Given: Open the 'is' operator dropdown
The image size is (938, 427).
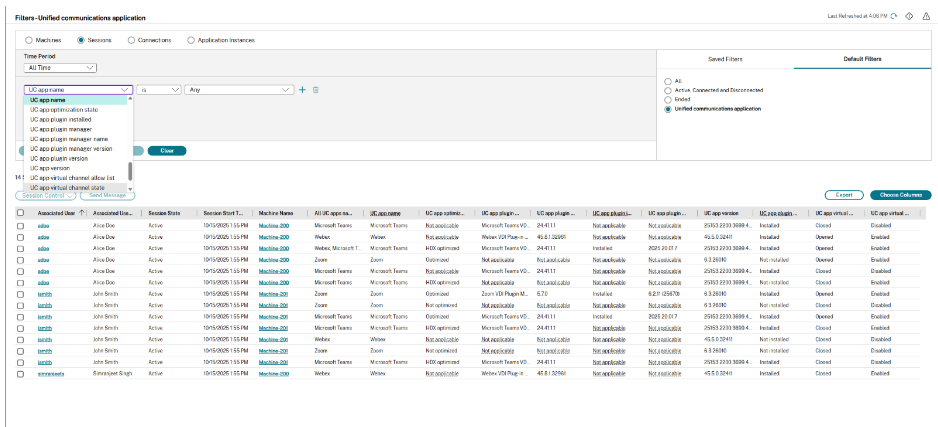Looking at the screenshot, I should coord(159,90).
